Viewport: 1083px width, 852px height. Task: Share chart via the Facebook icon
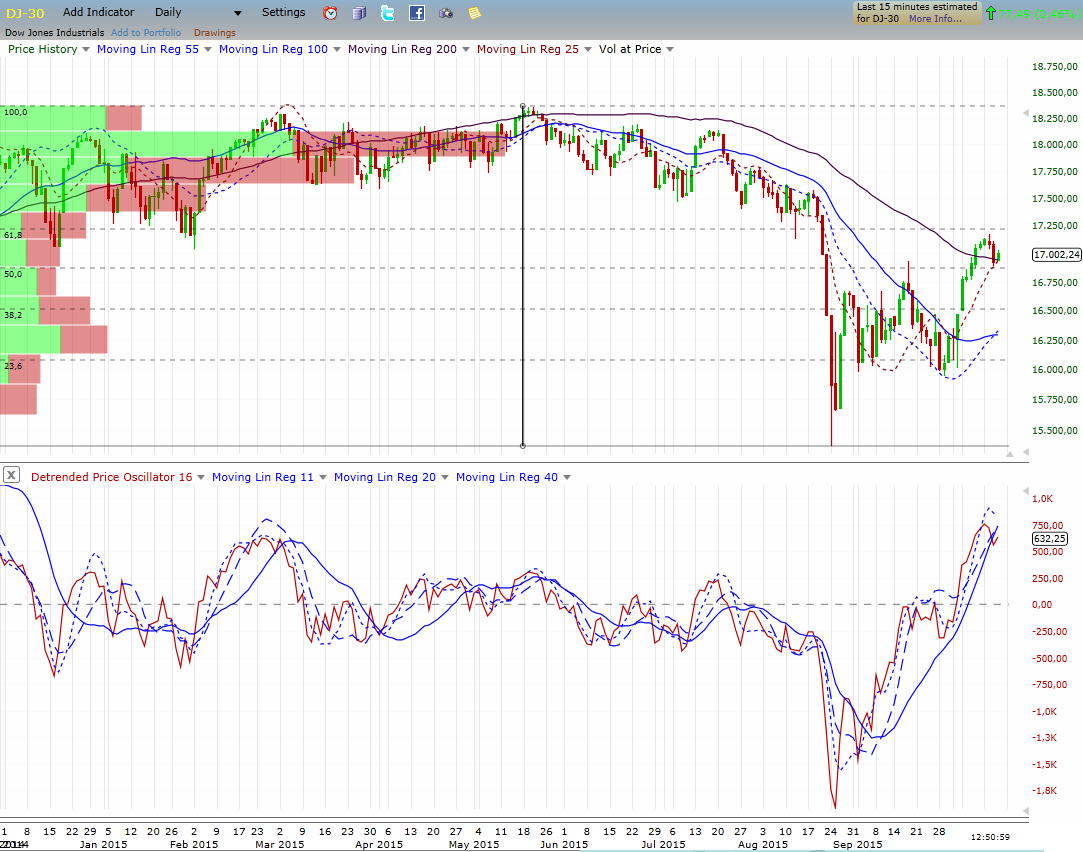click(417, 13)
